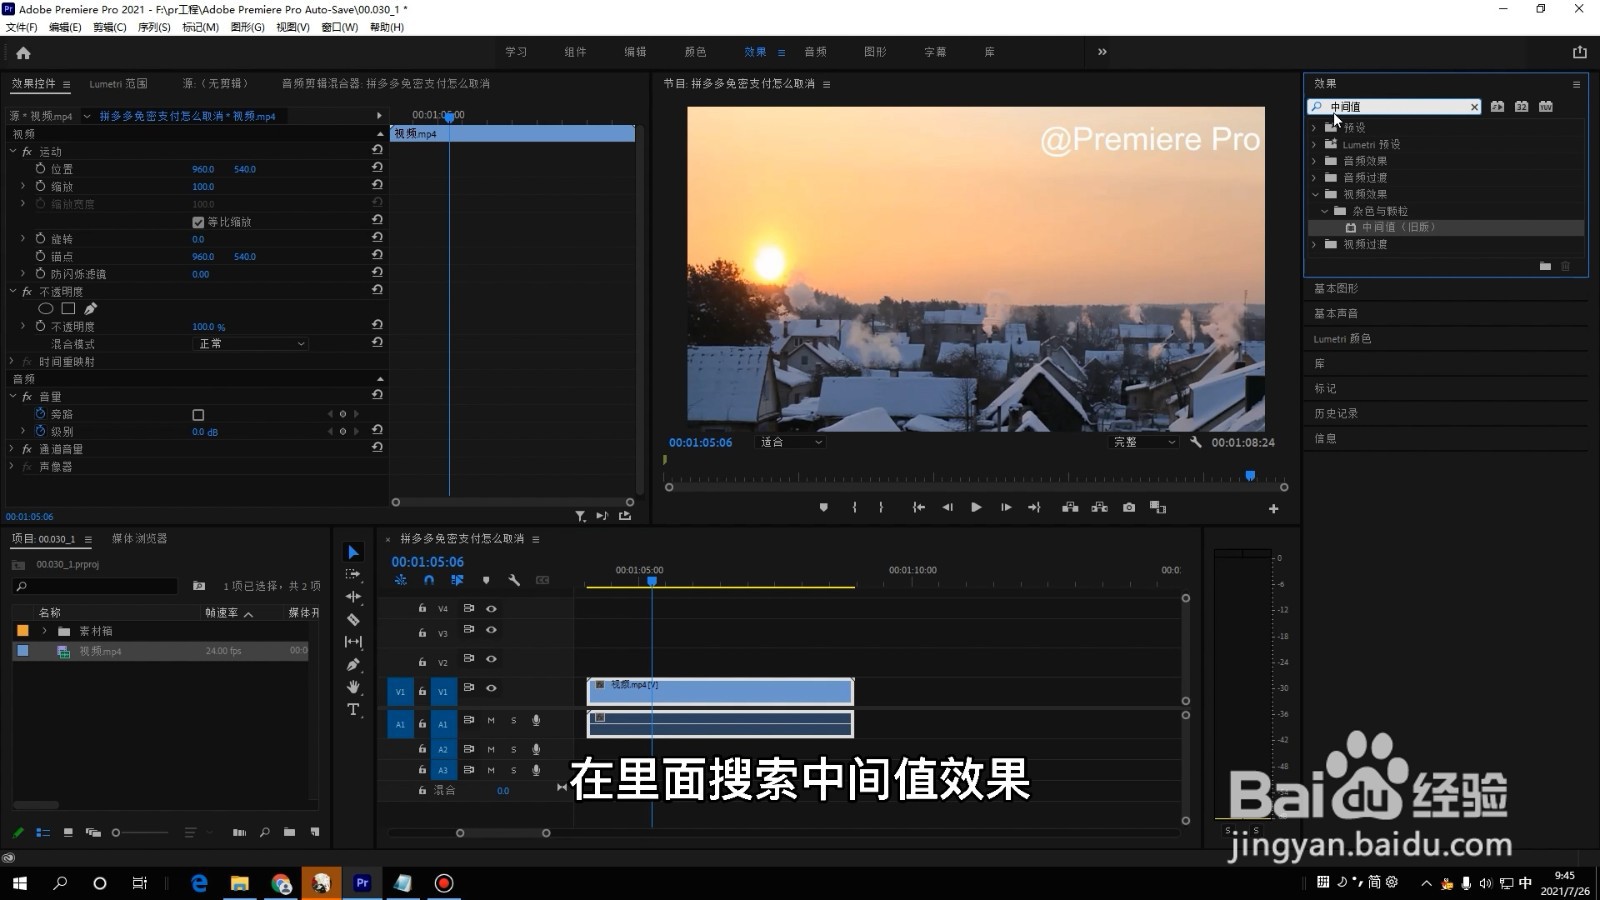
Task: Click the 效果 workspace label in top bar
Action: click(x=757, y=51)
